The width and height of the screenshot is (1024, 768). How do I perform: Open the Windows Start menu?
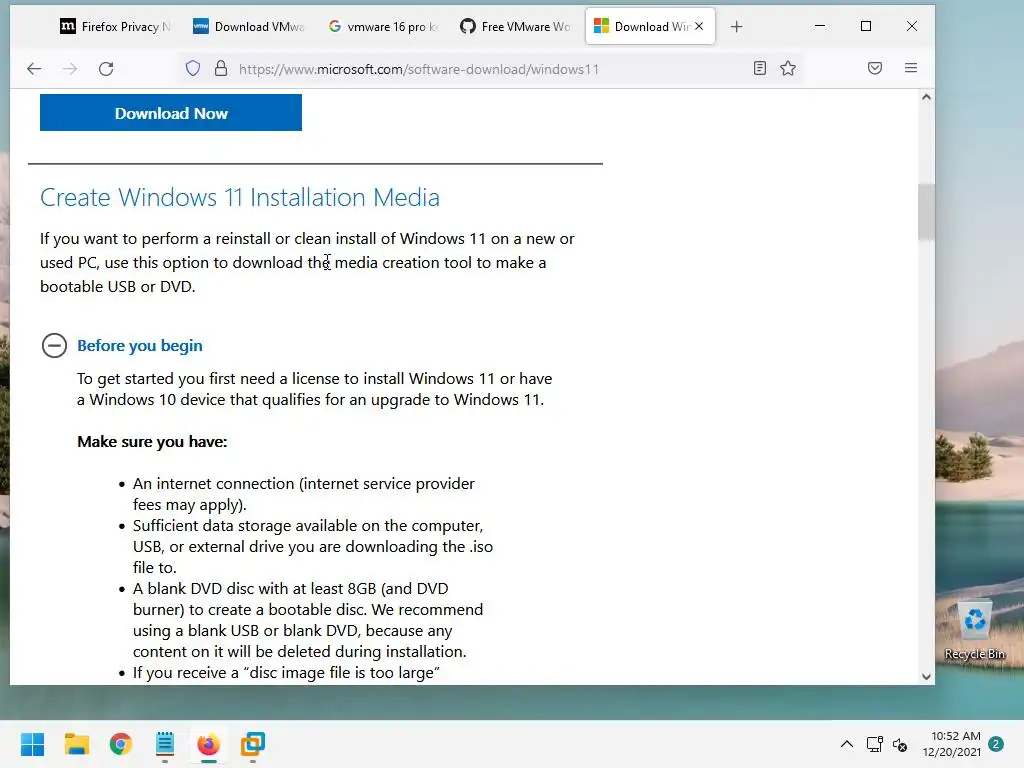tap(33, 744)
